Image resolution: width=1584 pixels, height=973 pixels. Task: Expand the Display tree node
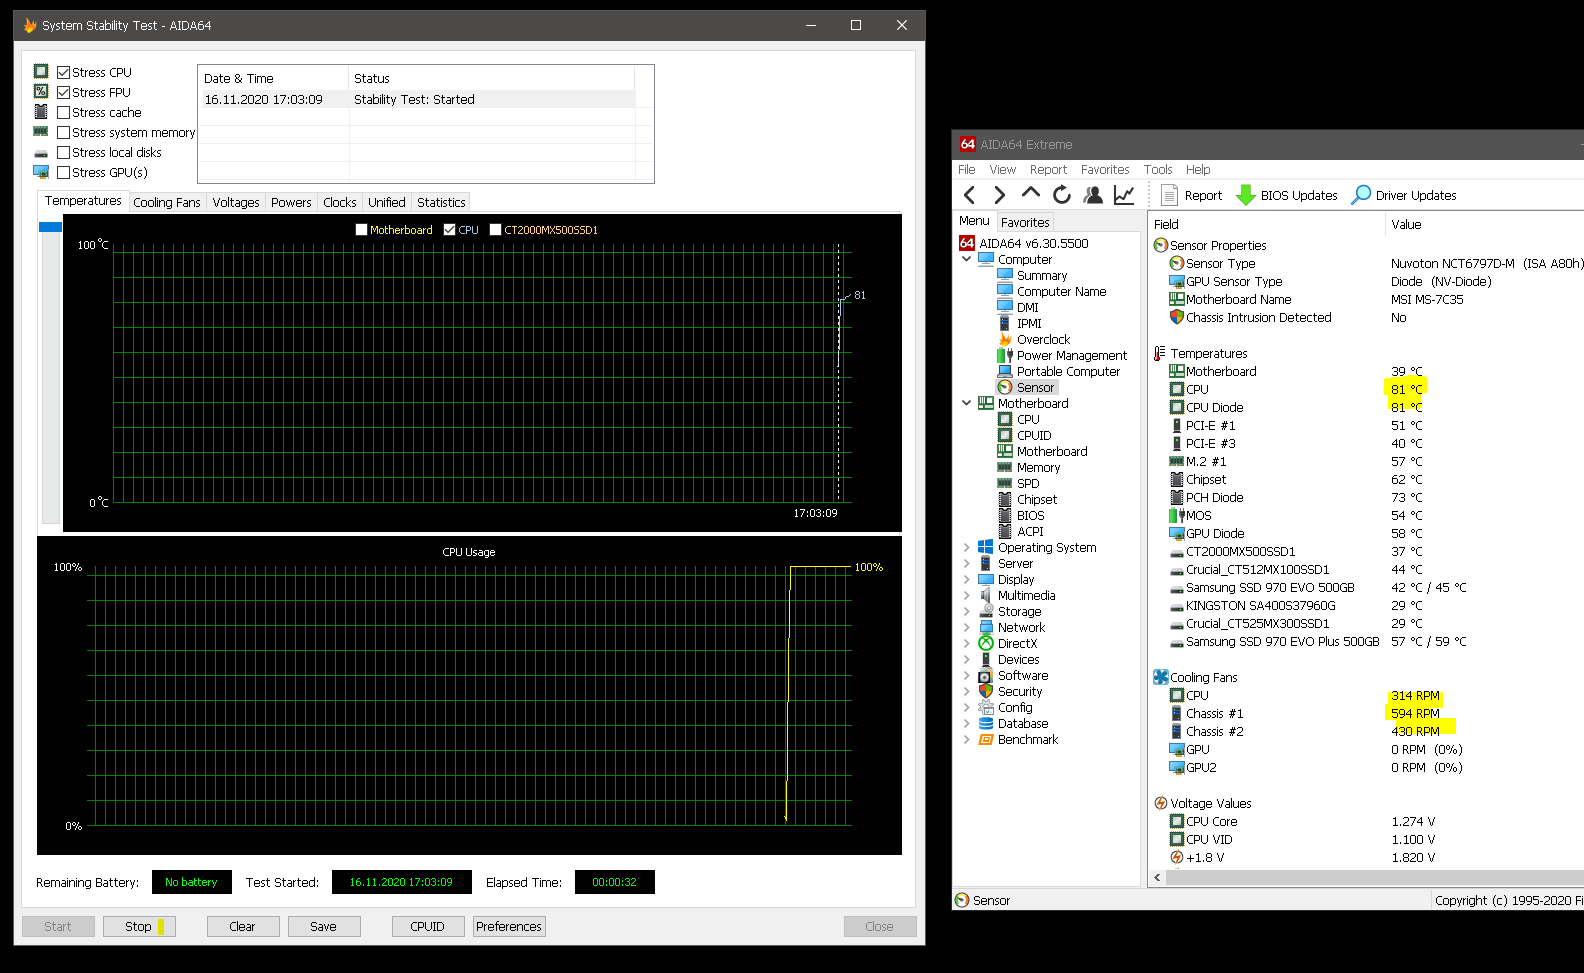pos(967,579)
